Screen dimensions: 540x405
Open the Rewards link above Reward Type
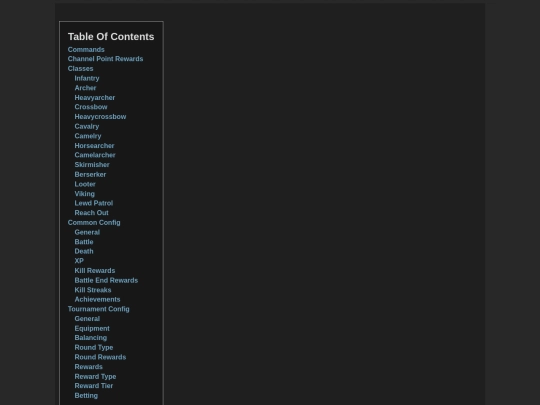click(89, 367)
